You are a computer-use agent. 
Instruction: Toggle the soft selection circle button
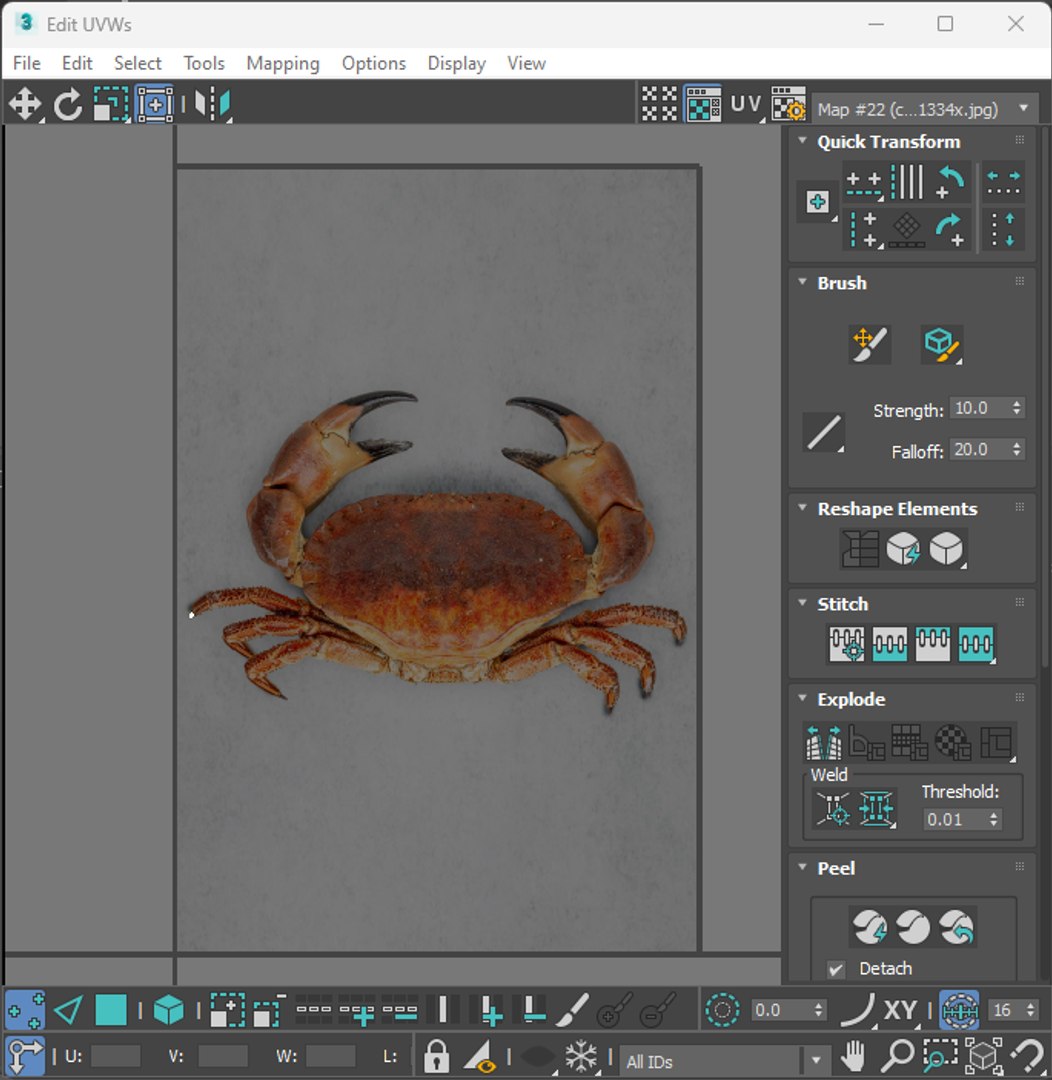click(x=722, y=1010)
